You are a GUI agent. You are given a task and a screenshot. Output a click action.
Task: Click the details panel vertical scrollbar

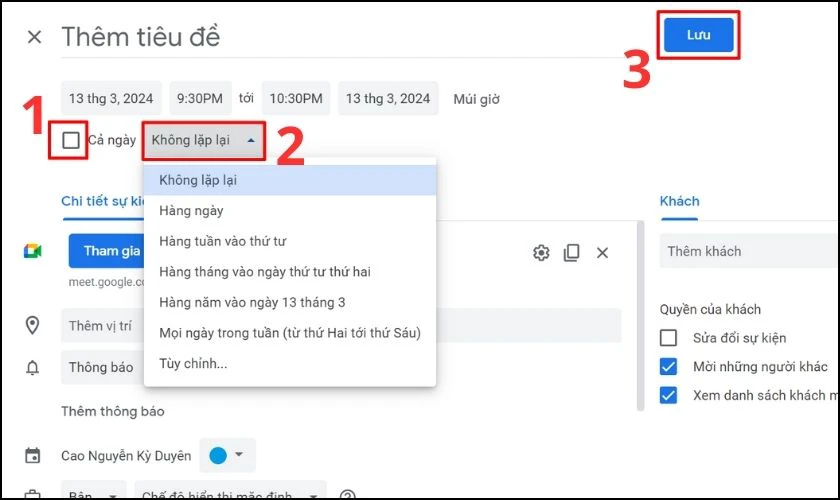640,316
